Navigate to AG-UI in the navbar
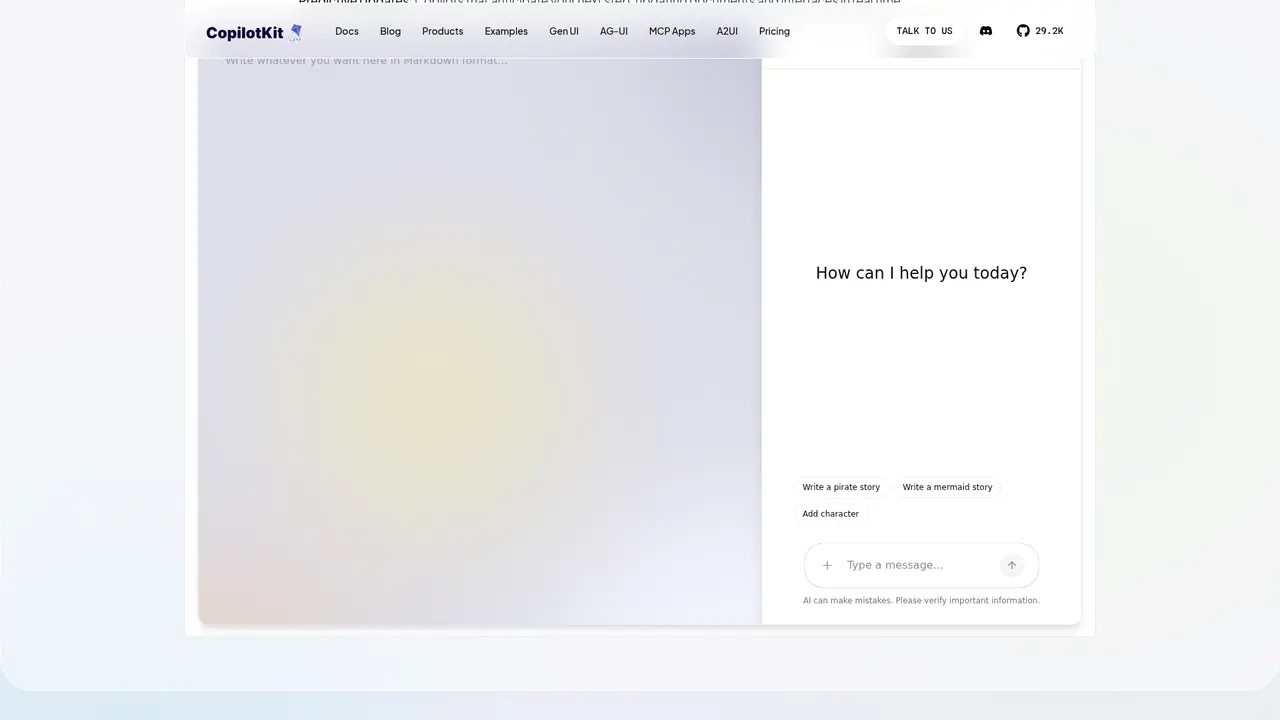1280x720 pixels. click(614, 31)
